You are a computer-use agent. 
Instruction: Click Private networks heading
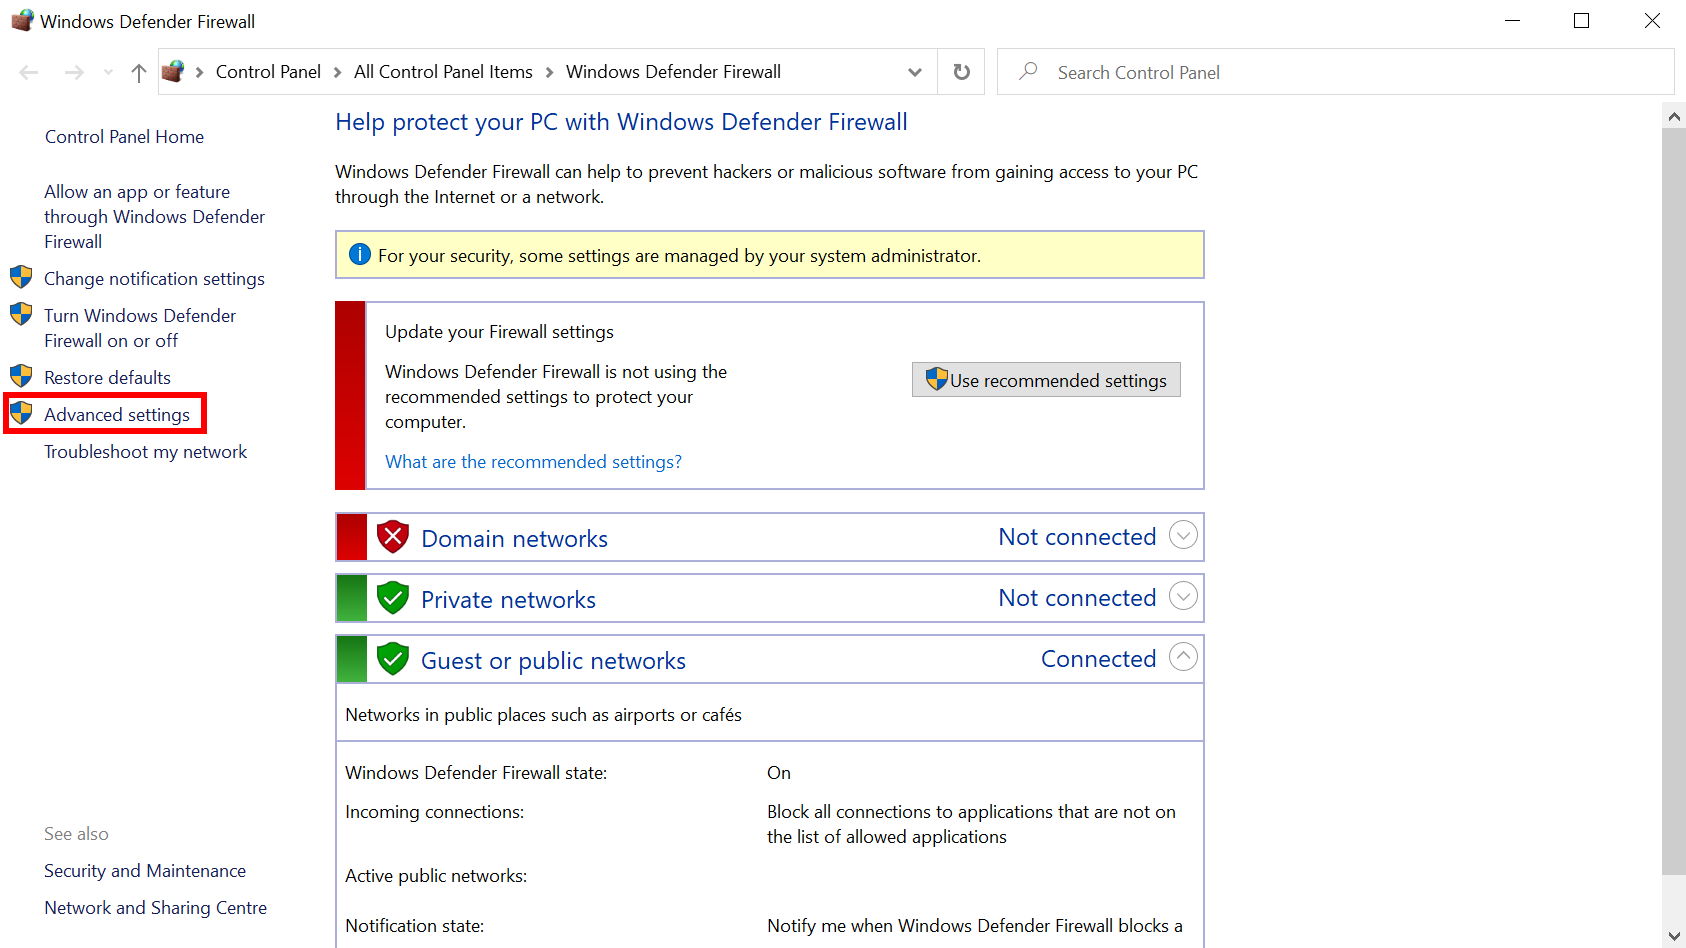[508, 600]
